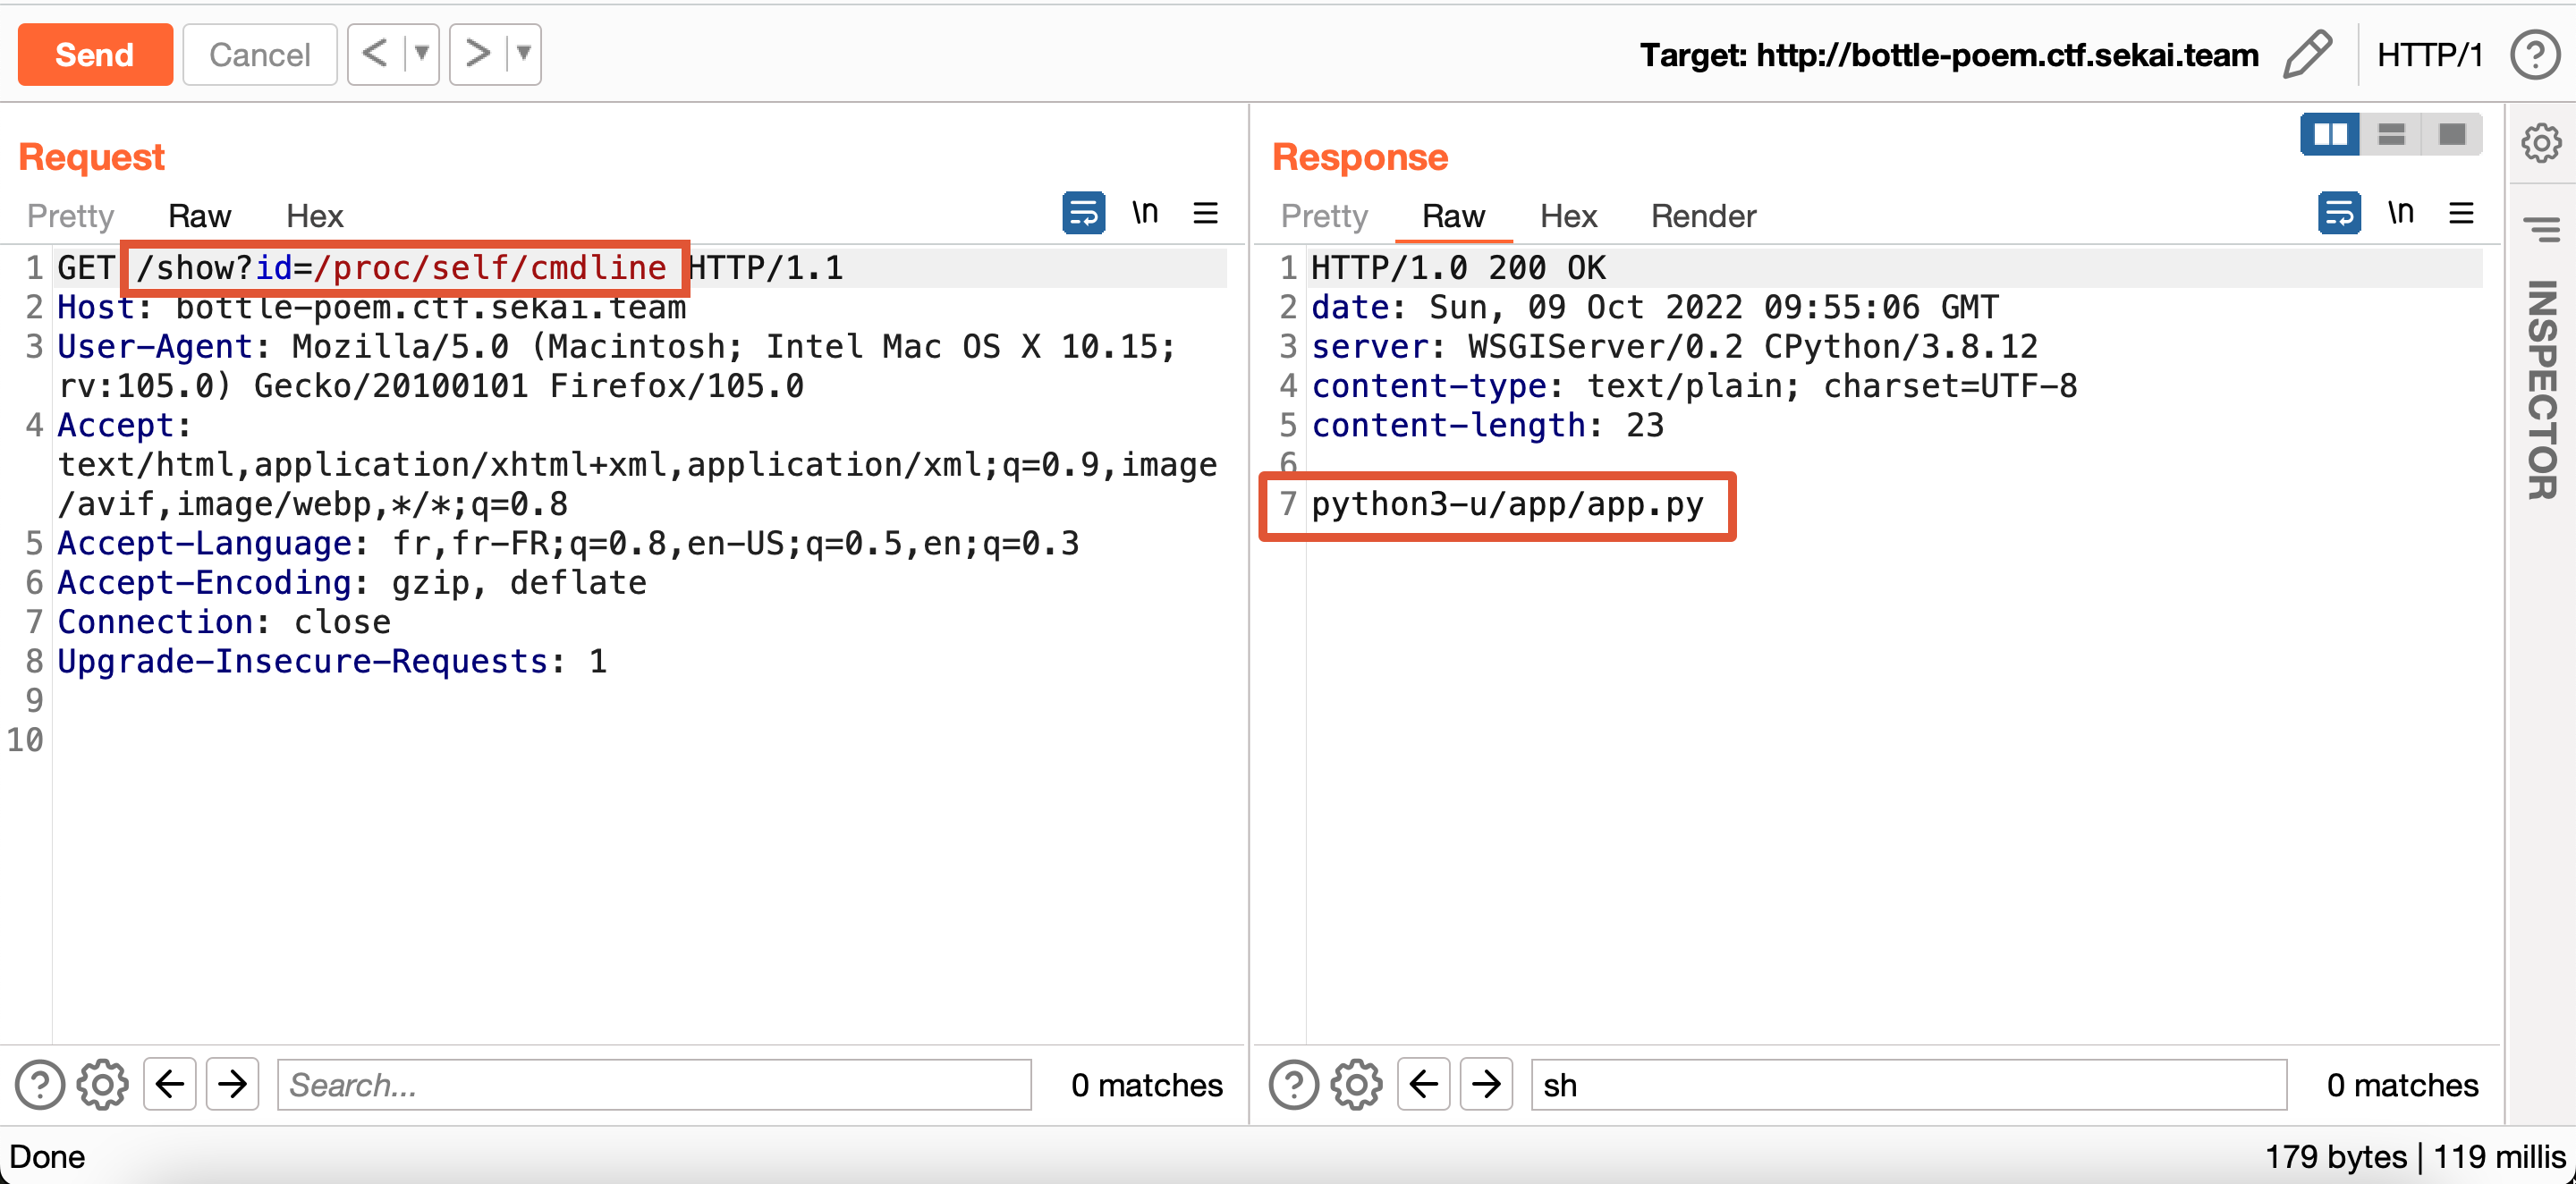Toggle non-printable characters in Request
Image resolution: width=2576 pixels, height=1184 pixels.
(x=1145, y=212)
